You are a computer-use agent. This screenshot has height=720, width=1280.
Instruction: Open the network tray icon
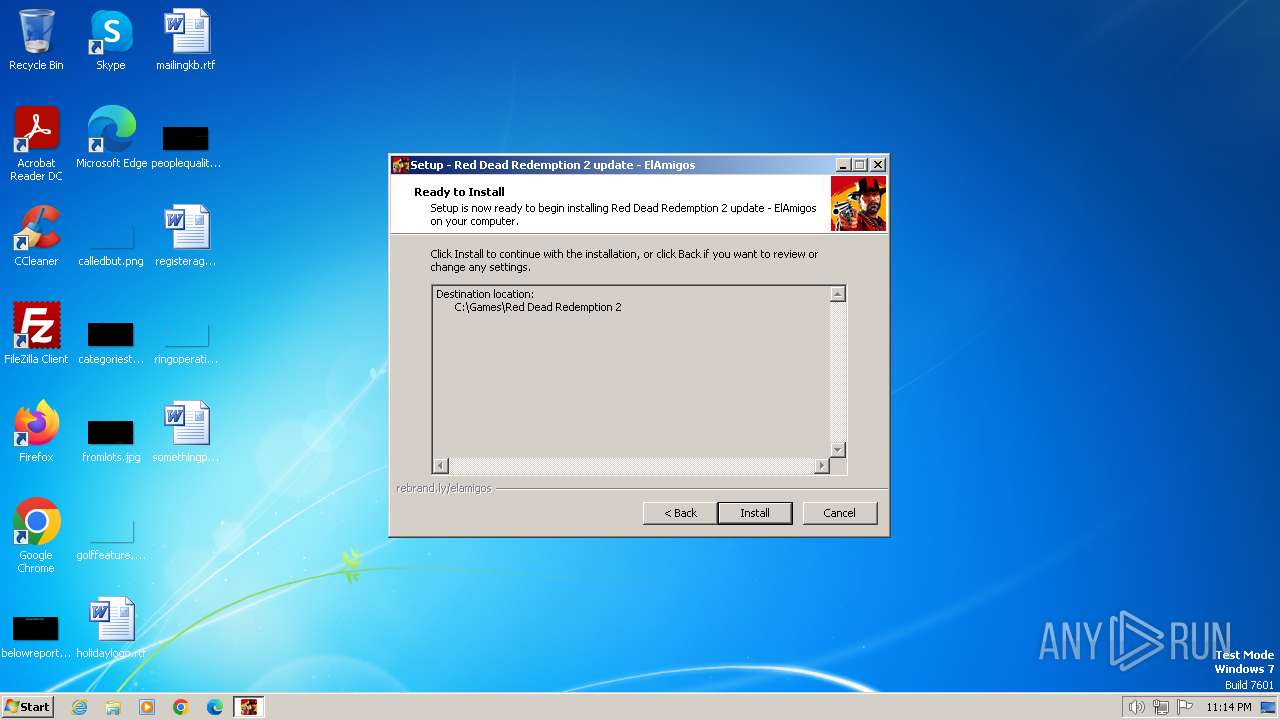1161,707
